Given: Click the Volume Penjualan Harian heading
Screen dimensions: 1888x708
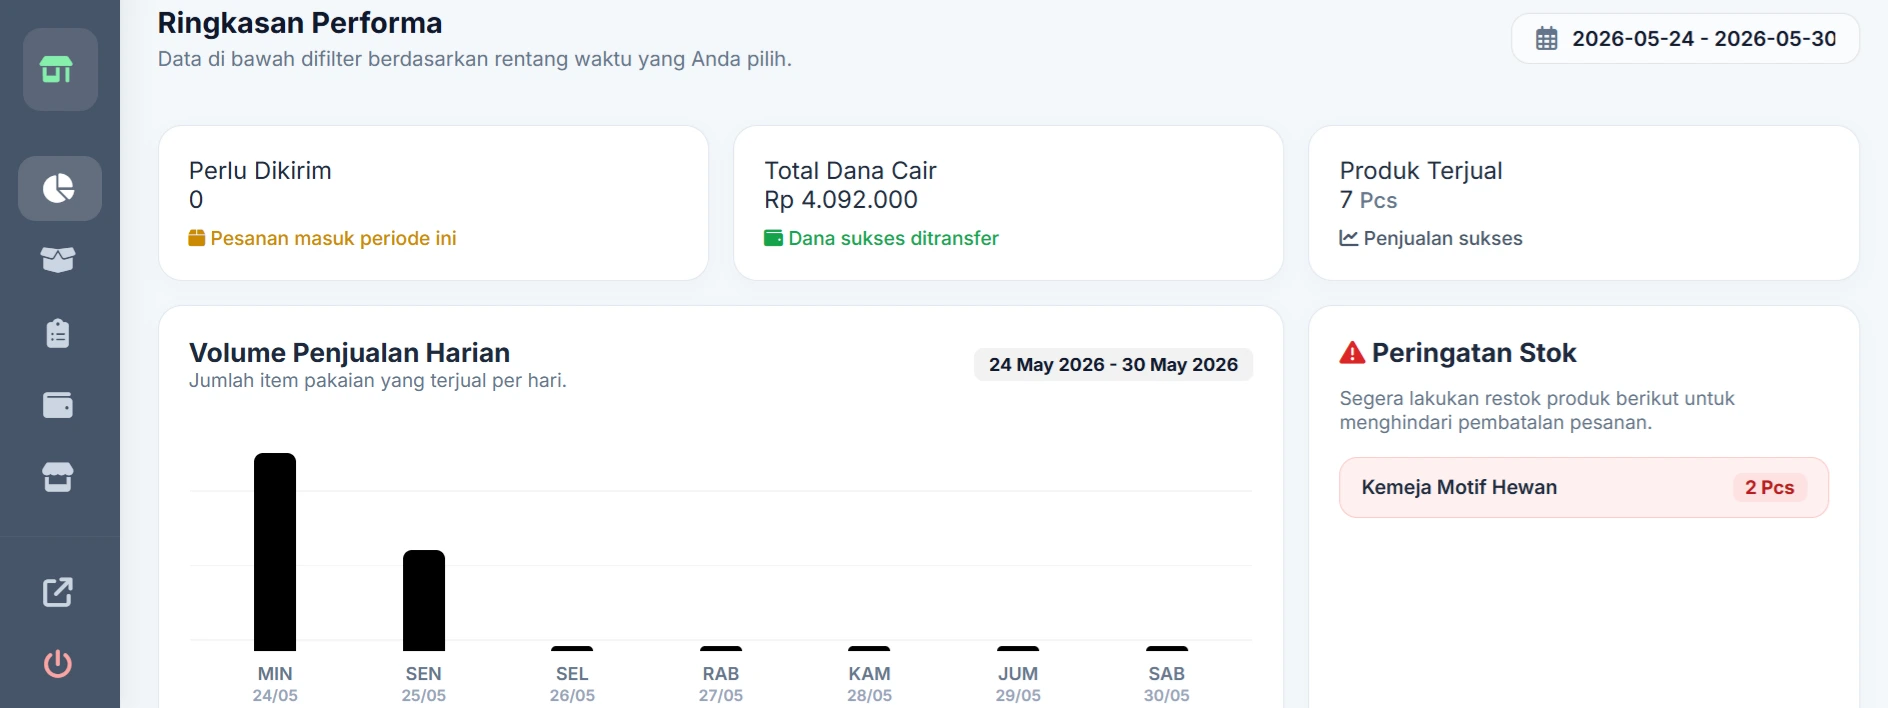Looking at the screenshot, I should 349,352.
